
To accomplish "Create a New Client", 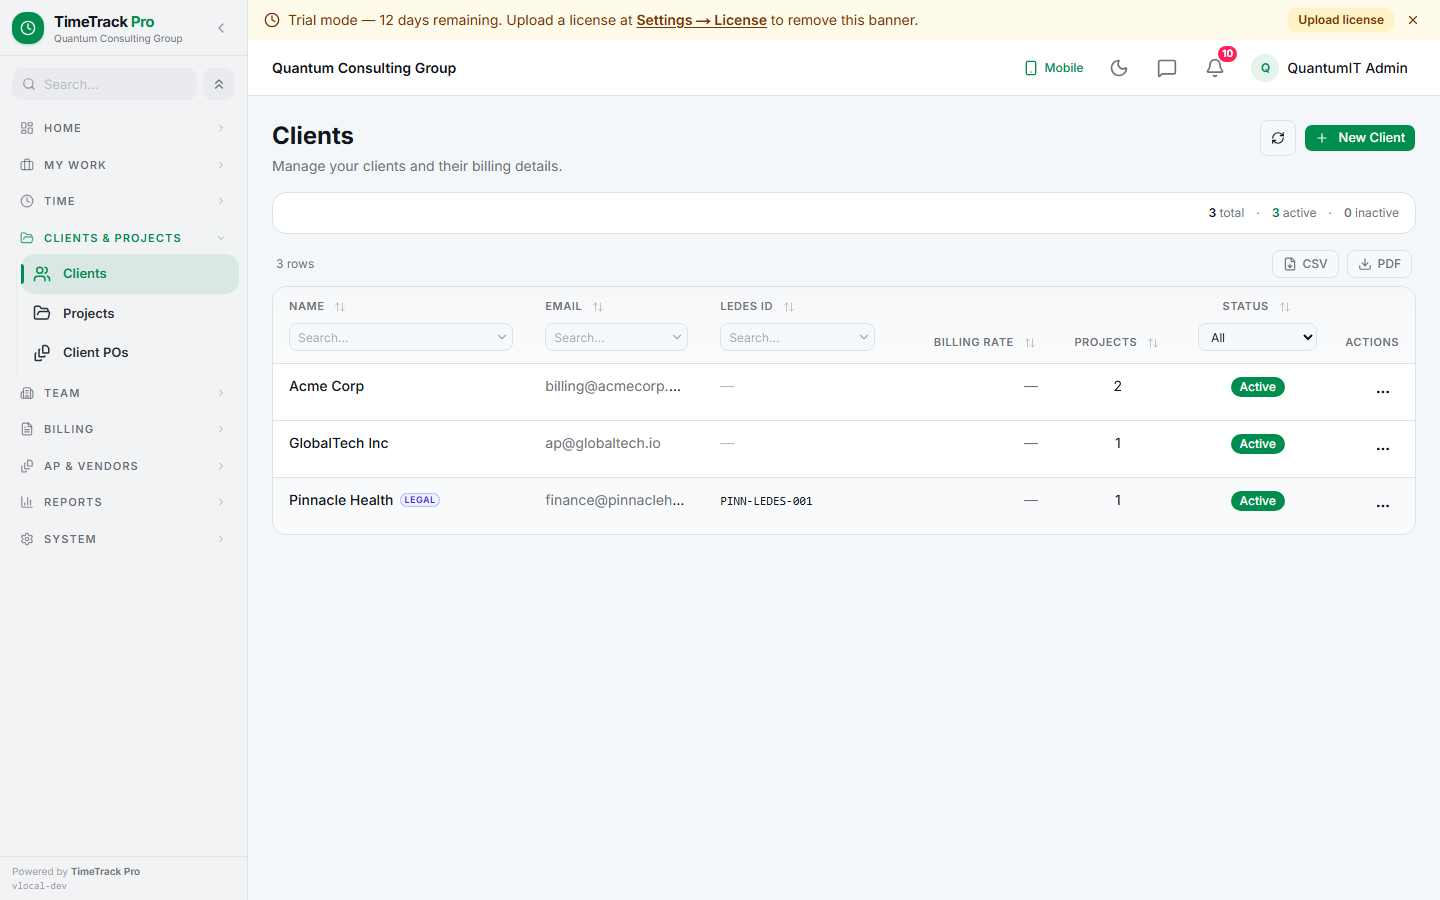I will (x=1360, y=138).
